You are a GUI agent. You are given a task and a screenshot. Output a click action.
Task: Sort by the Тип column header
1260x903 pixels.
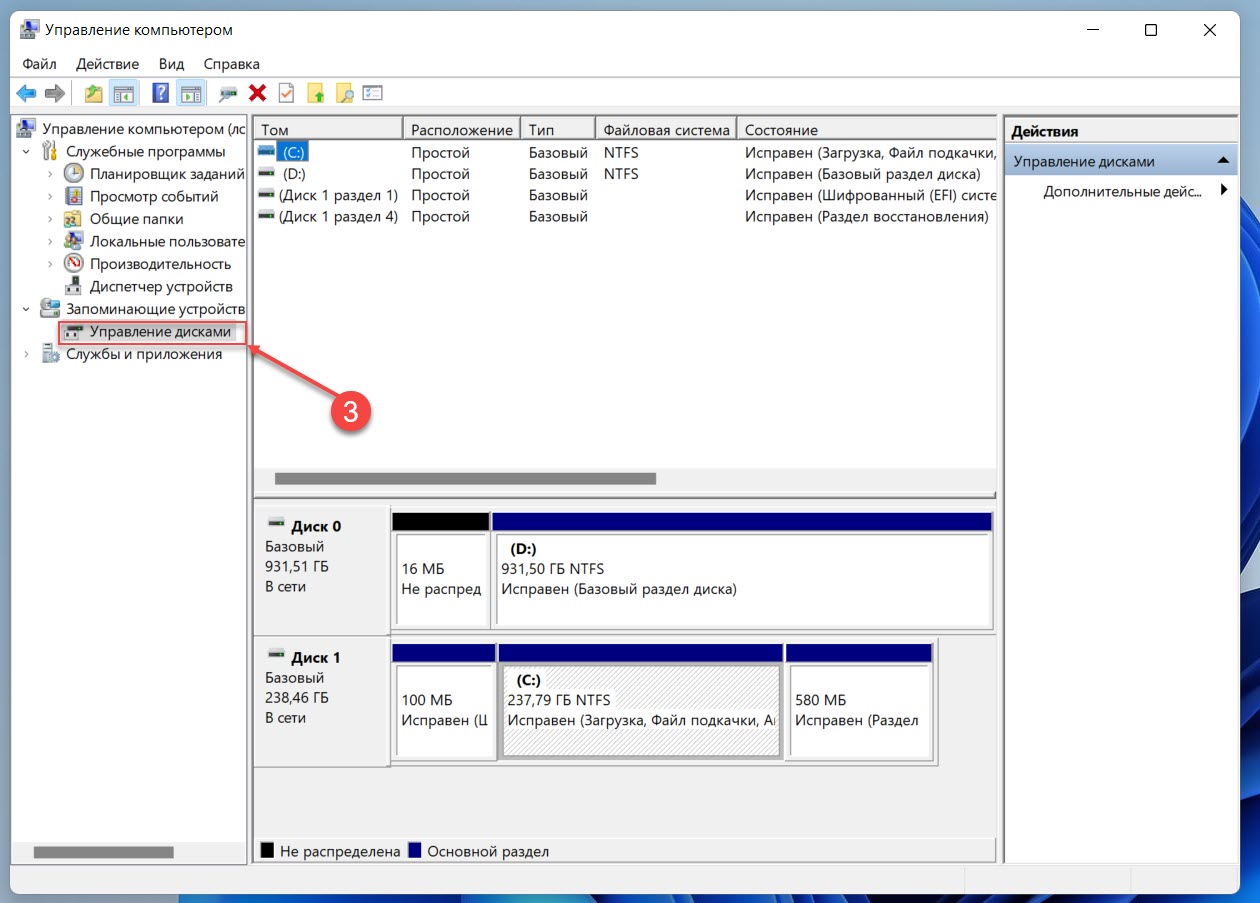tap(558, 129)
